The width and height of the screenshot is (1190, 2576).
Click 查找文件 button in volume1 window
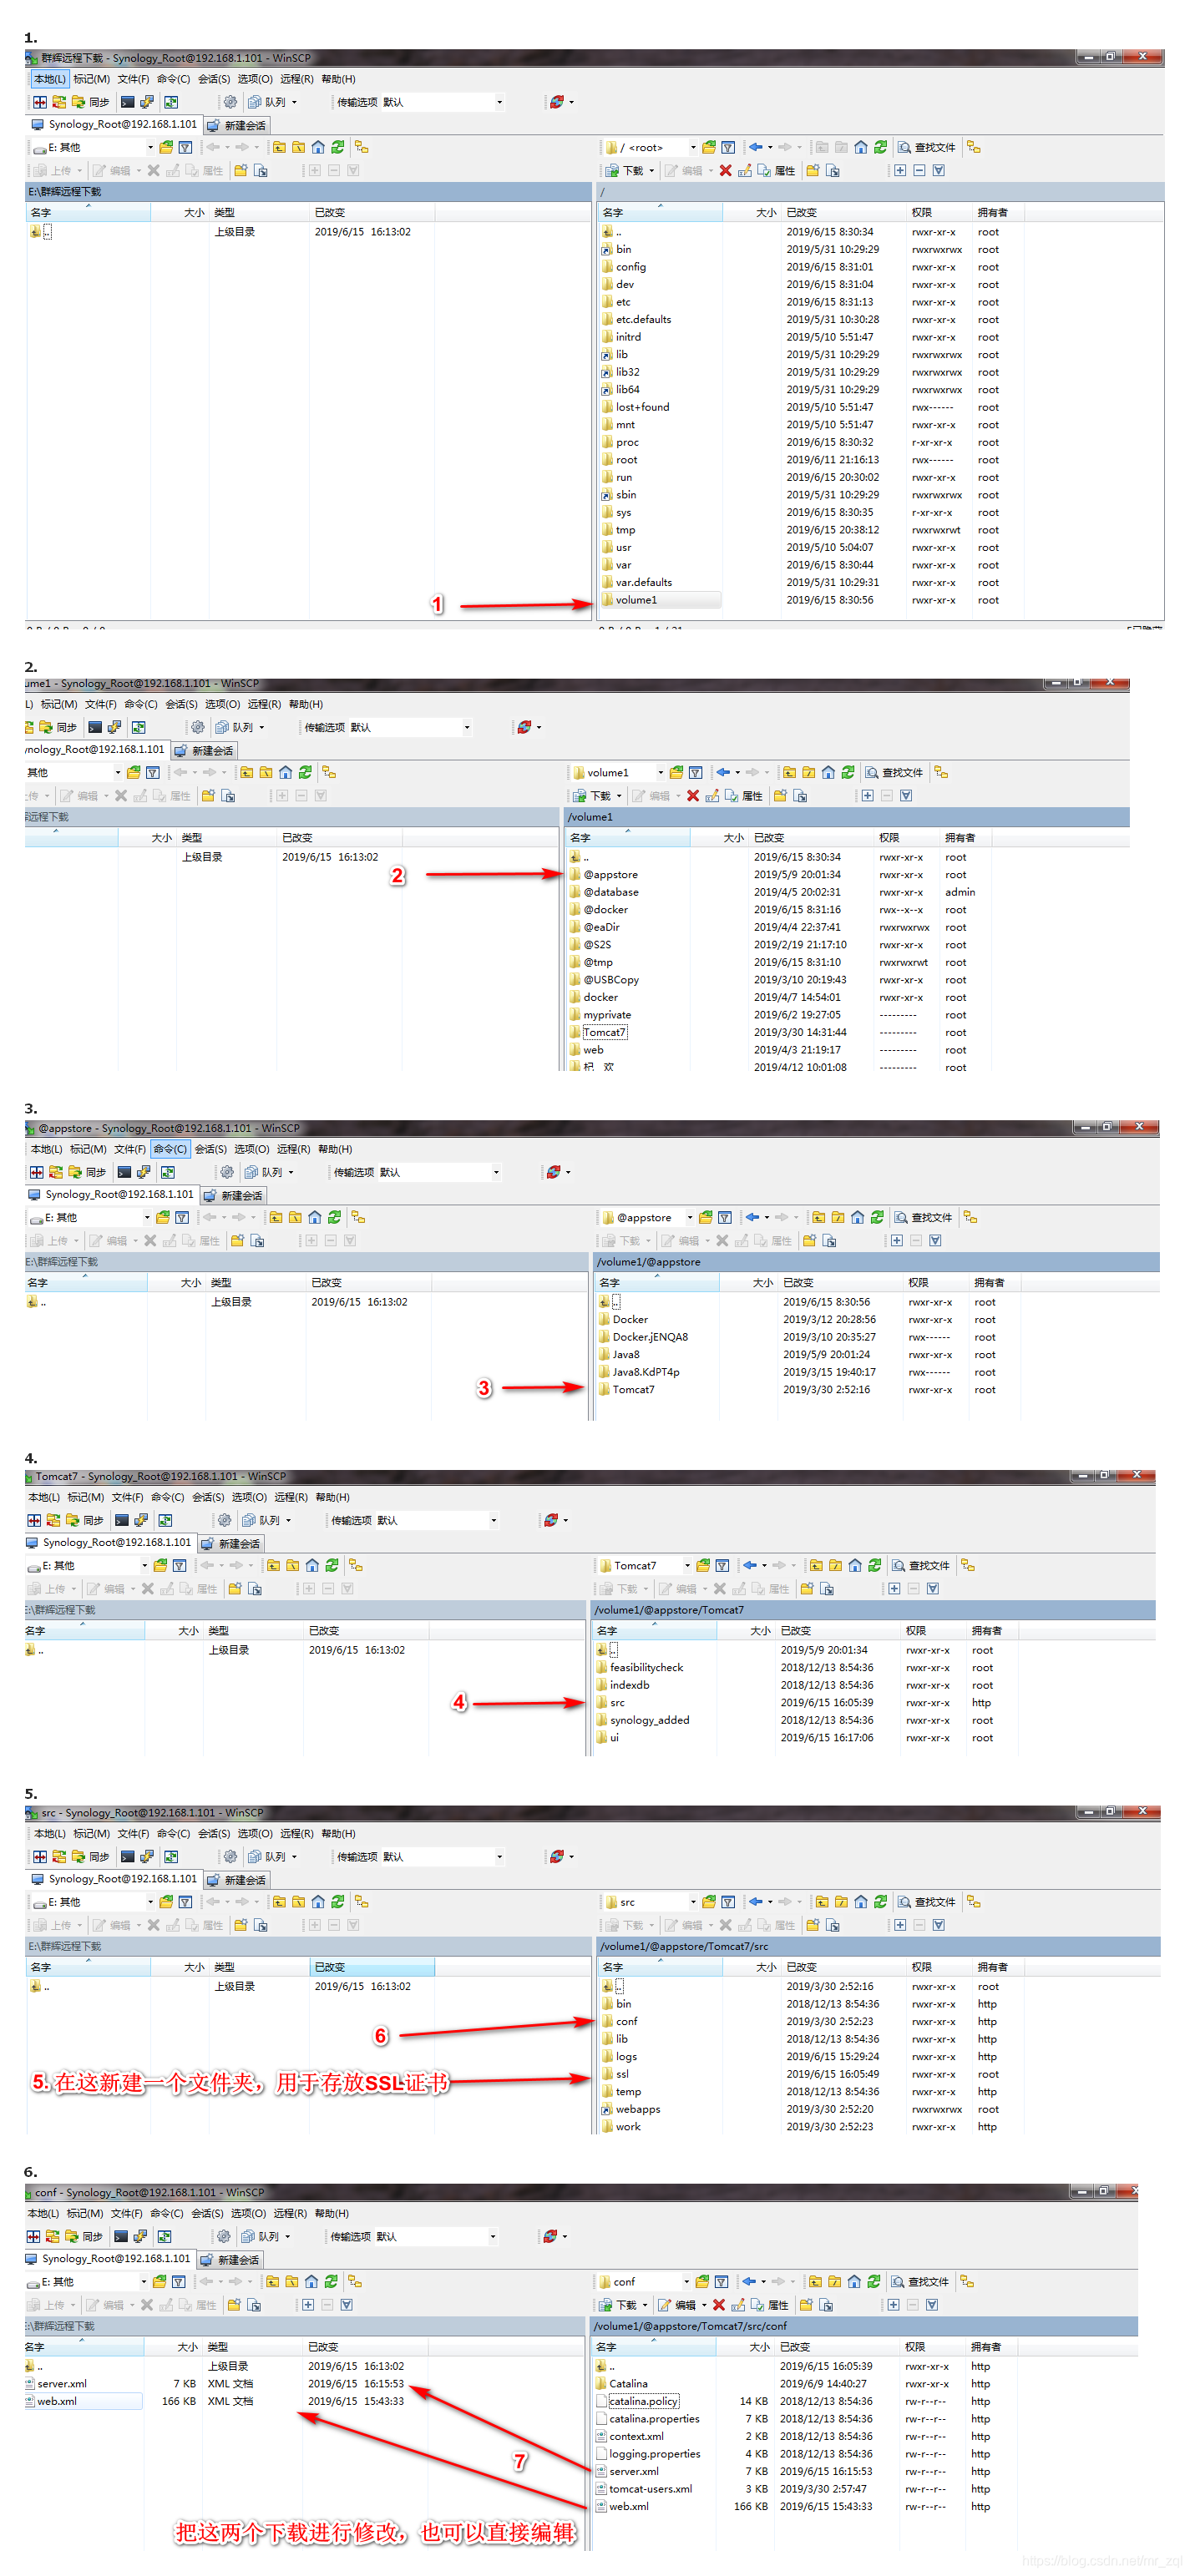coord(894,772)
